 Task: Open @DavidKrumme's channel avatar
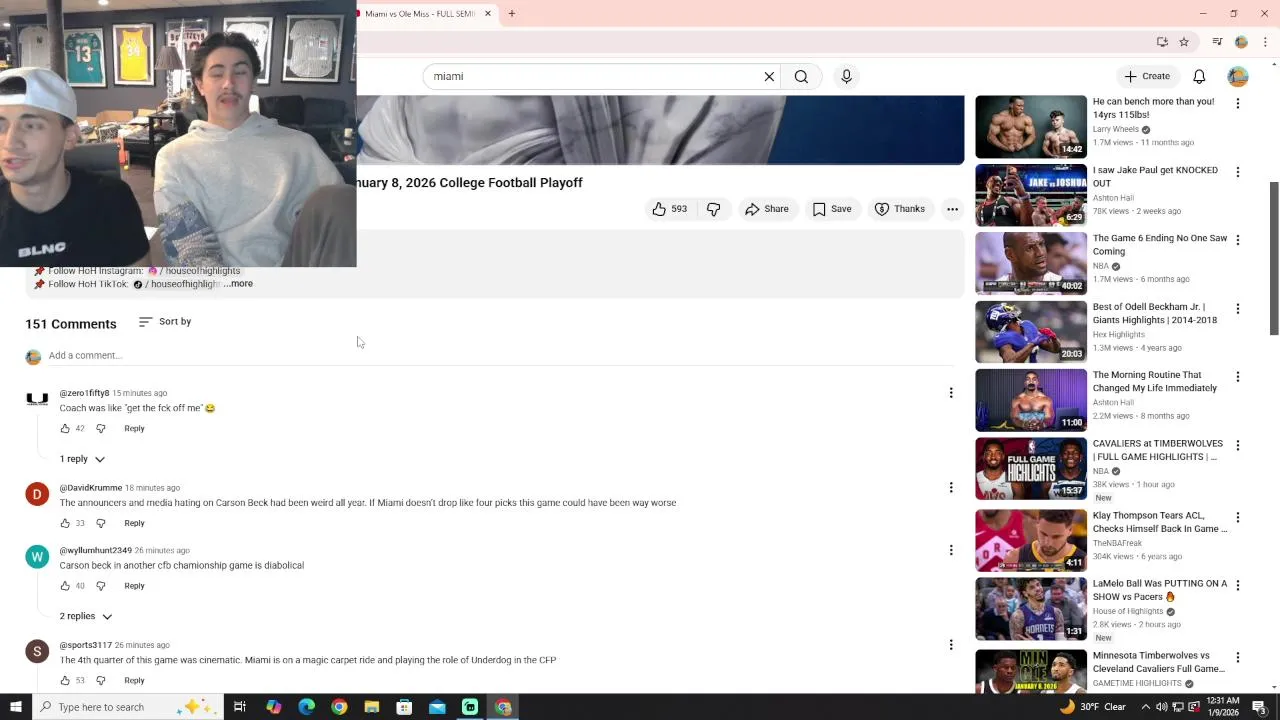coord(37,493)
